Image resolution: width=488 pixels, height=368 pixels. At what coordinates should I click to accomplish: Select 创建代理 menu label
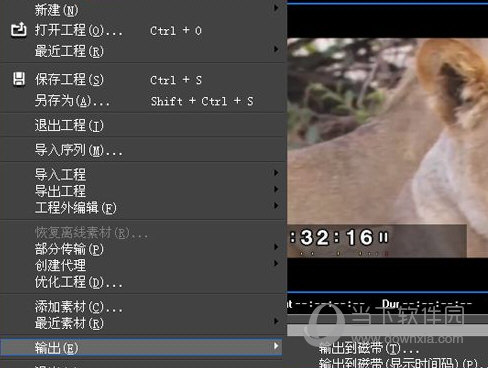tap(60, 265)
